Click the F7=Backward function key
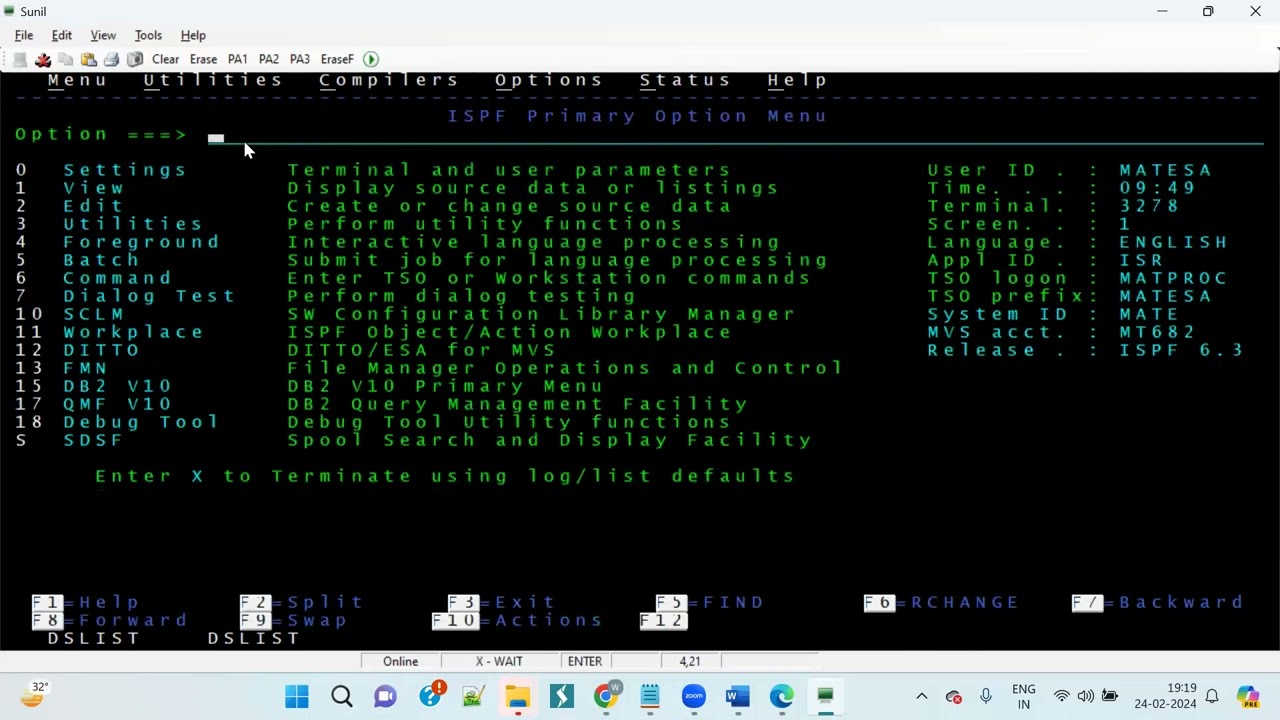1280x720 pixels. [x=1158, y=602]
